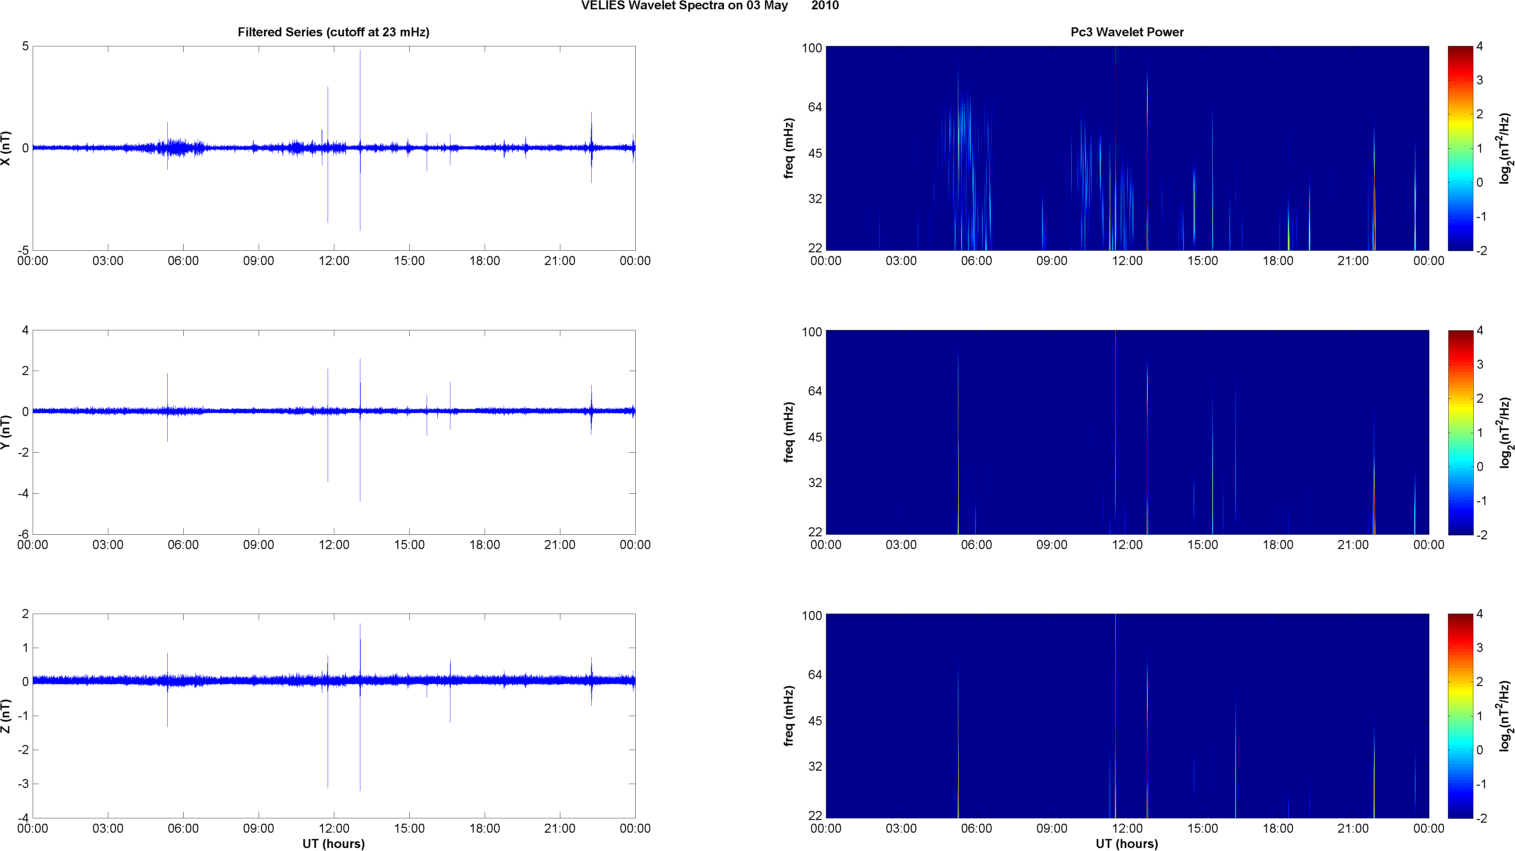Click freq (mHz) label of bottom spectrogram

pos(789,716)
